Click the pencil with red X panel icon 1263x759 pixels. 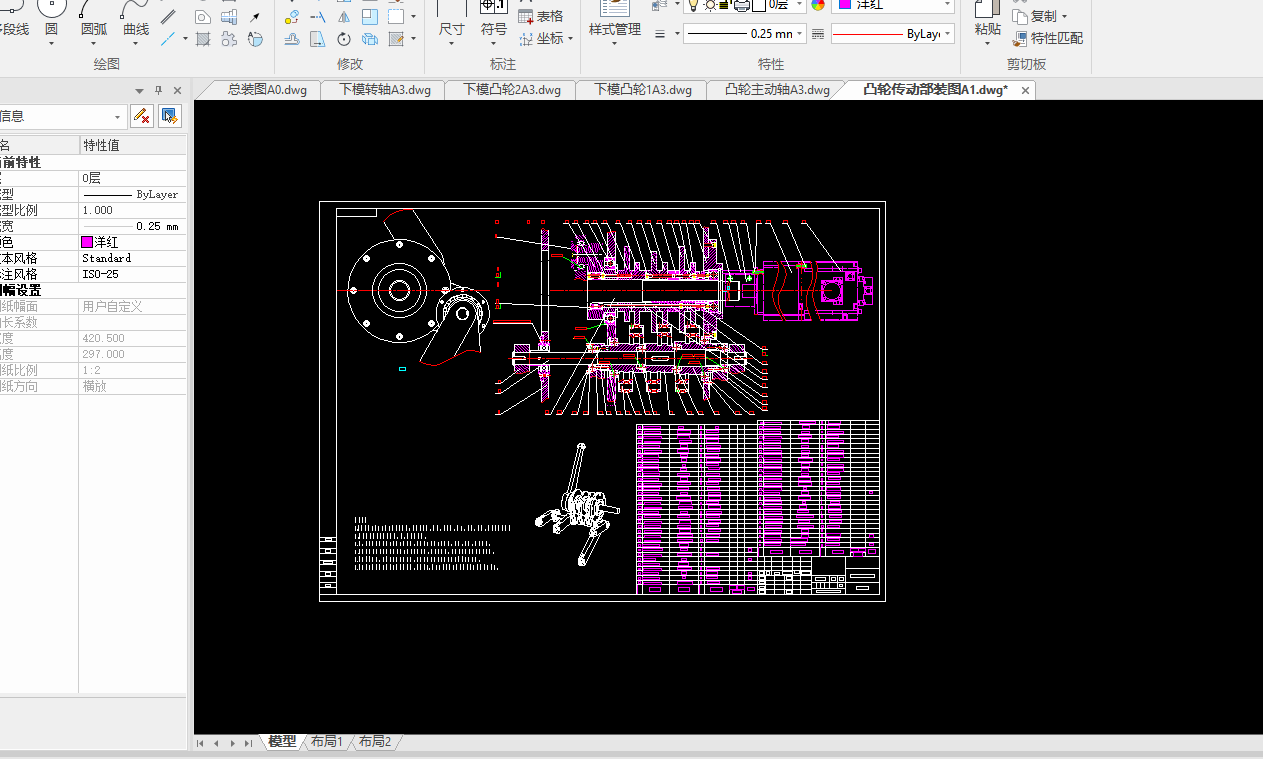tap(142, 116)
